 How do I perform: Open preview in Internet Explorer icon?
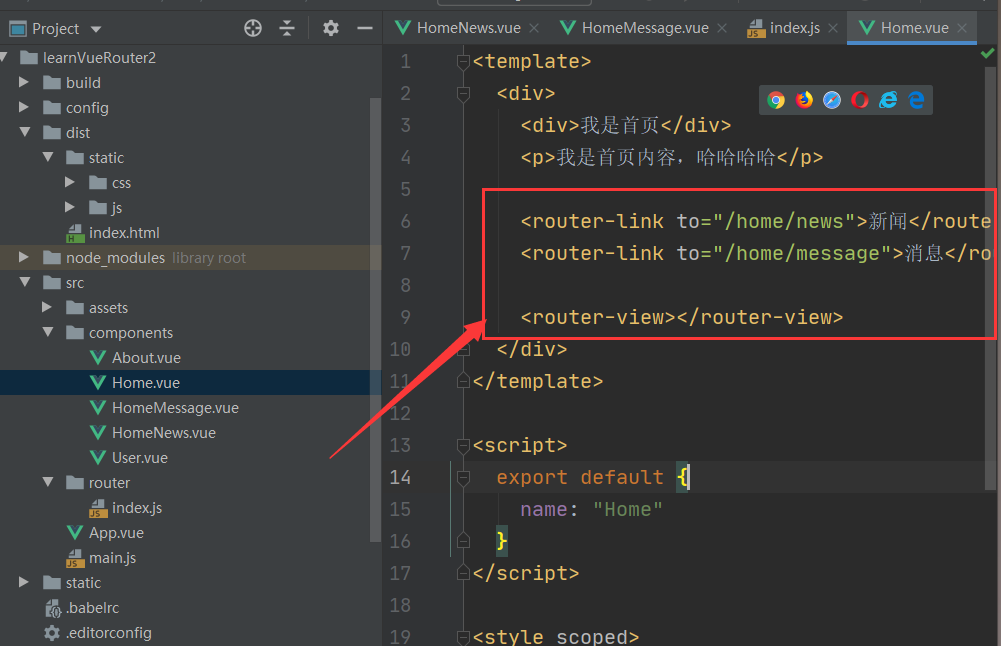(x=888, y=100)
